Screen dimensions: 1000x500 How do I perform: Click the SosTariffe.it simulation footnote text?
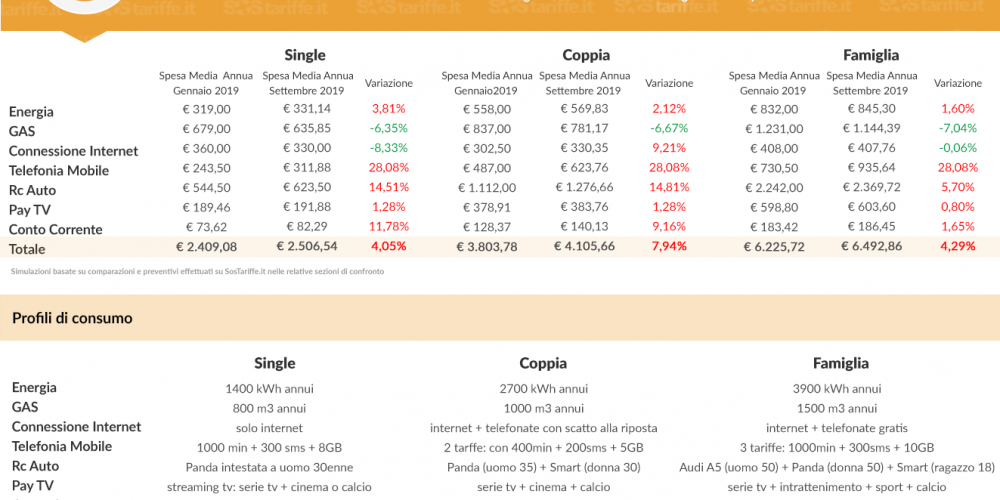click(197, 272)
